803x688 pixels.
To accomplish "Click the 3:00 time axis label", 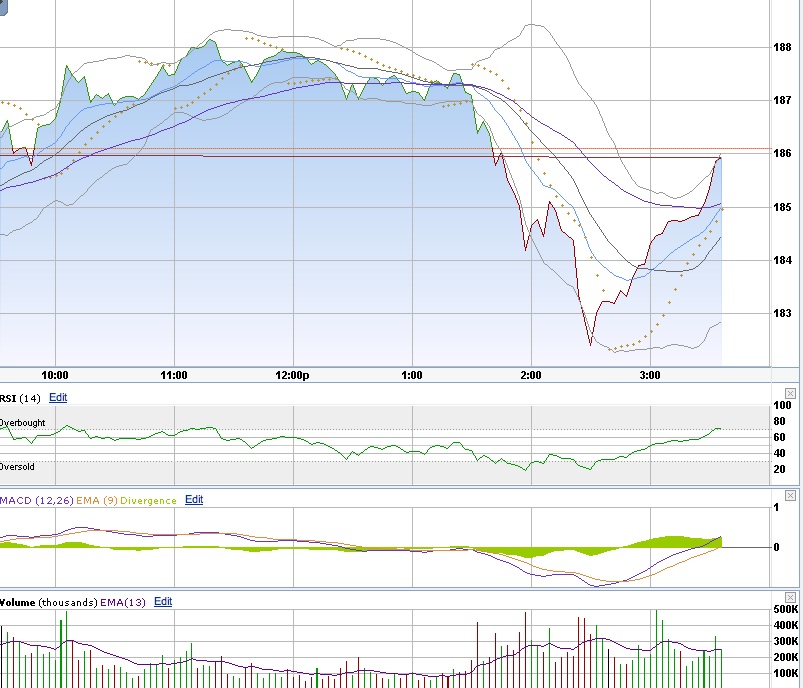I will pyautogui.click(x=648, y=375).
